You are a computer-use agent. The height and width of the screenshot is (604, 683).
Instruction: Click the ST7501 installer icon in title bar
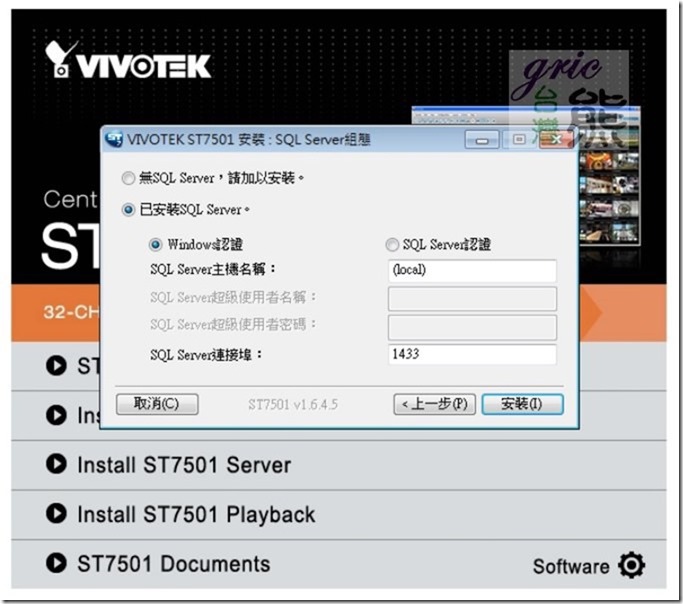(x=114, y=139)
